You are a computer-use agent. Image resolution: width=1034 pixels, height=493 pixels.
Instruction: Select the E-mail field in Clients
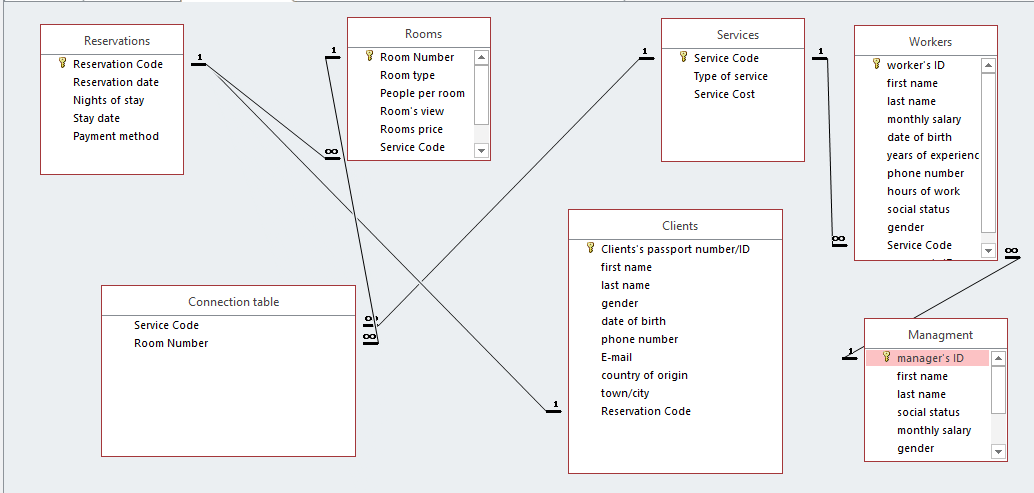[x=618, y=357]
